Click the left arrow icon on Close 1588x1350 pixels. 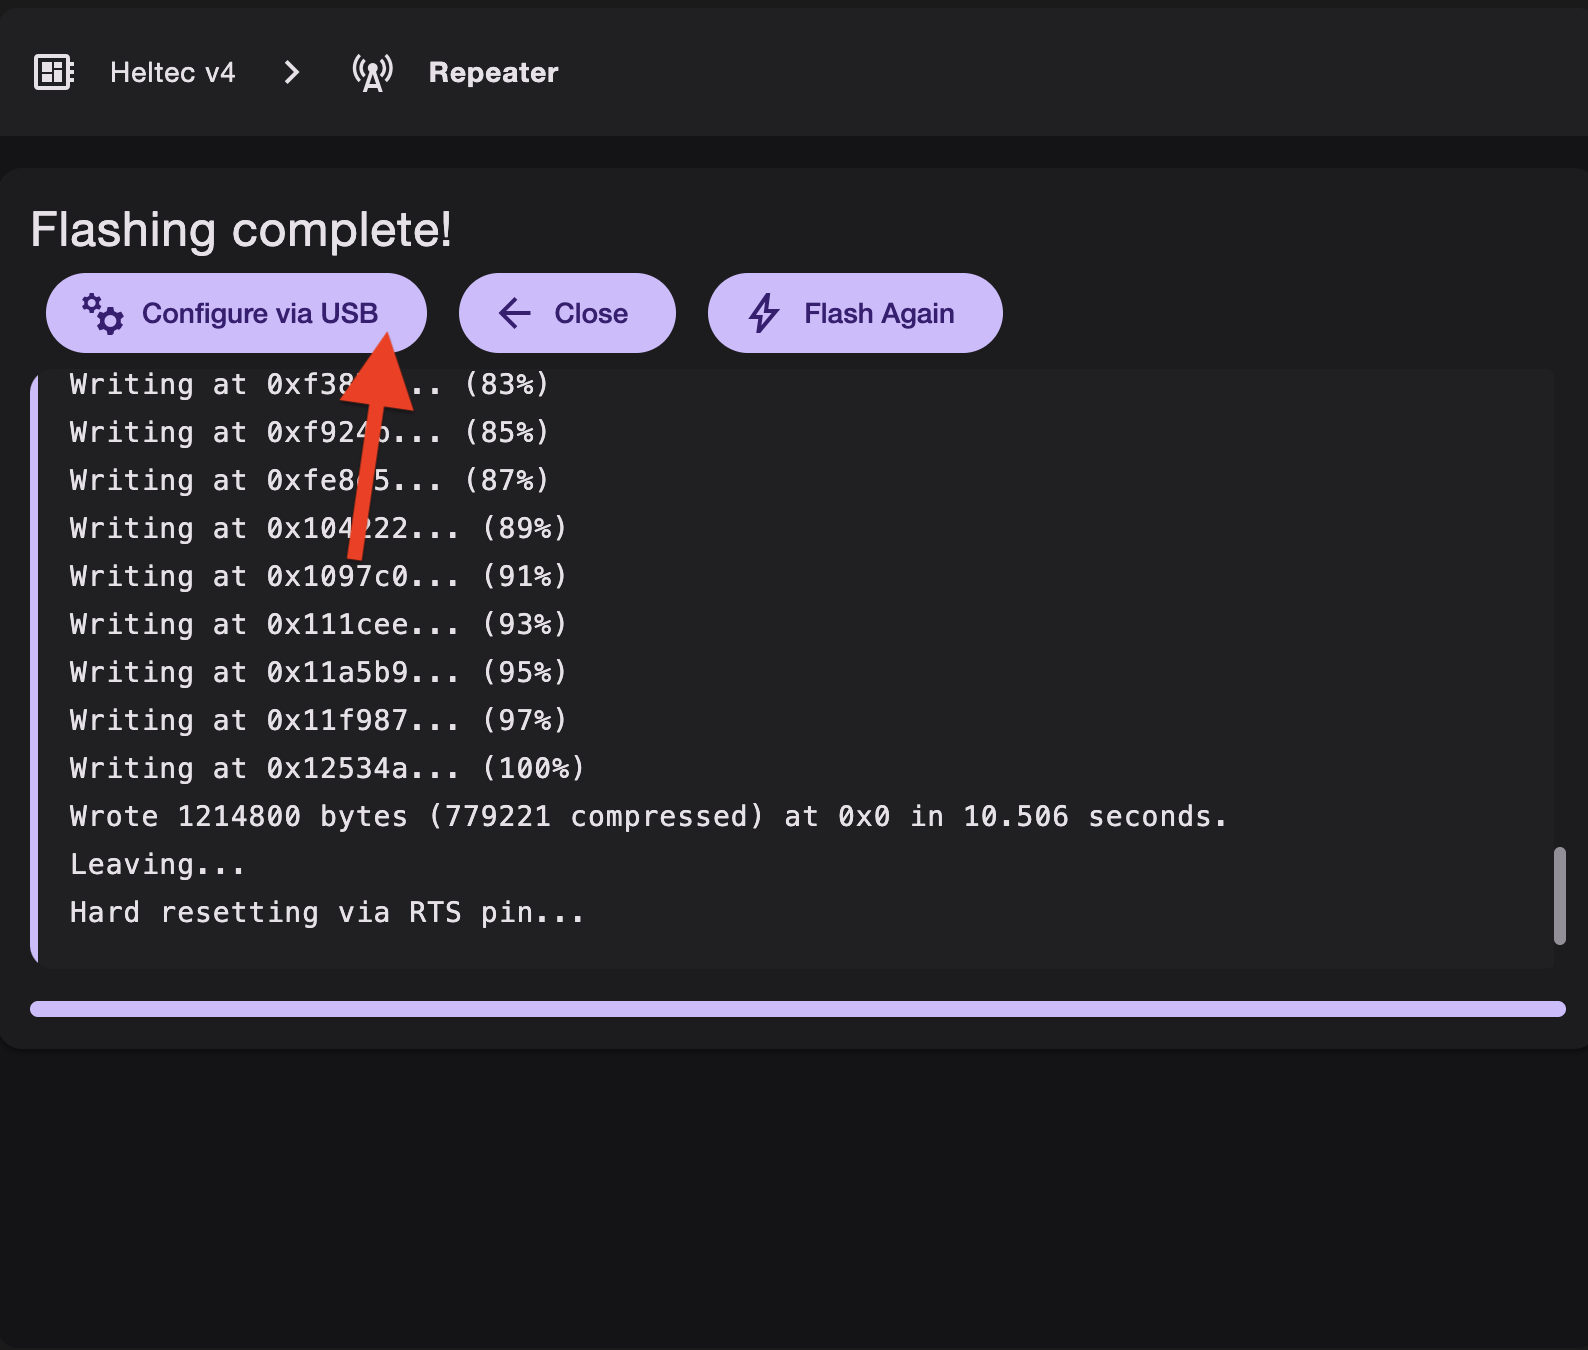coord(515,313)
